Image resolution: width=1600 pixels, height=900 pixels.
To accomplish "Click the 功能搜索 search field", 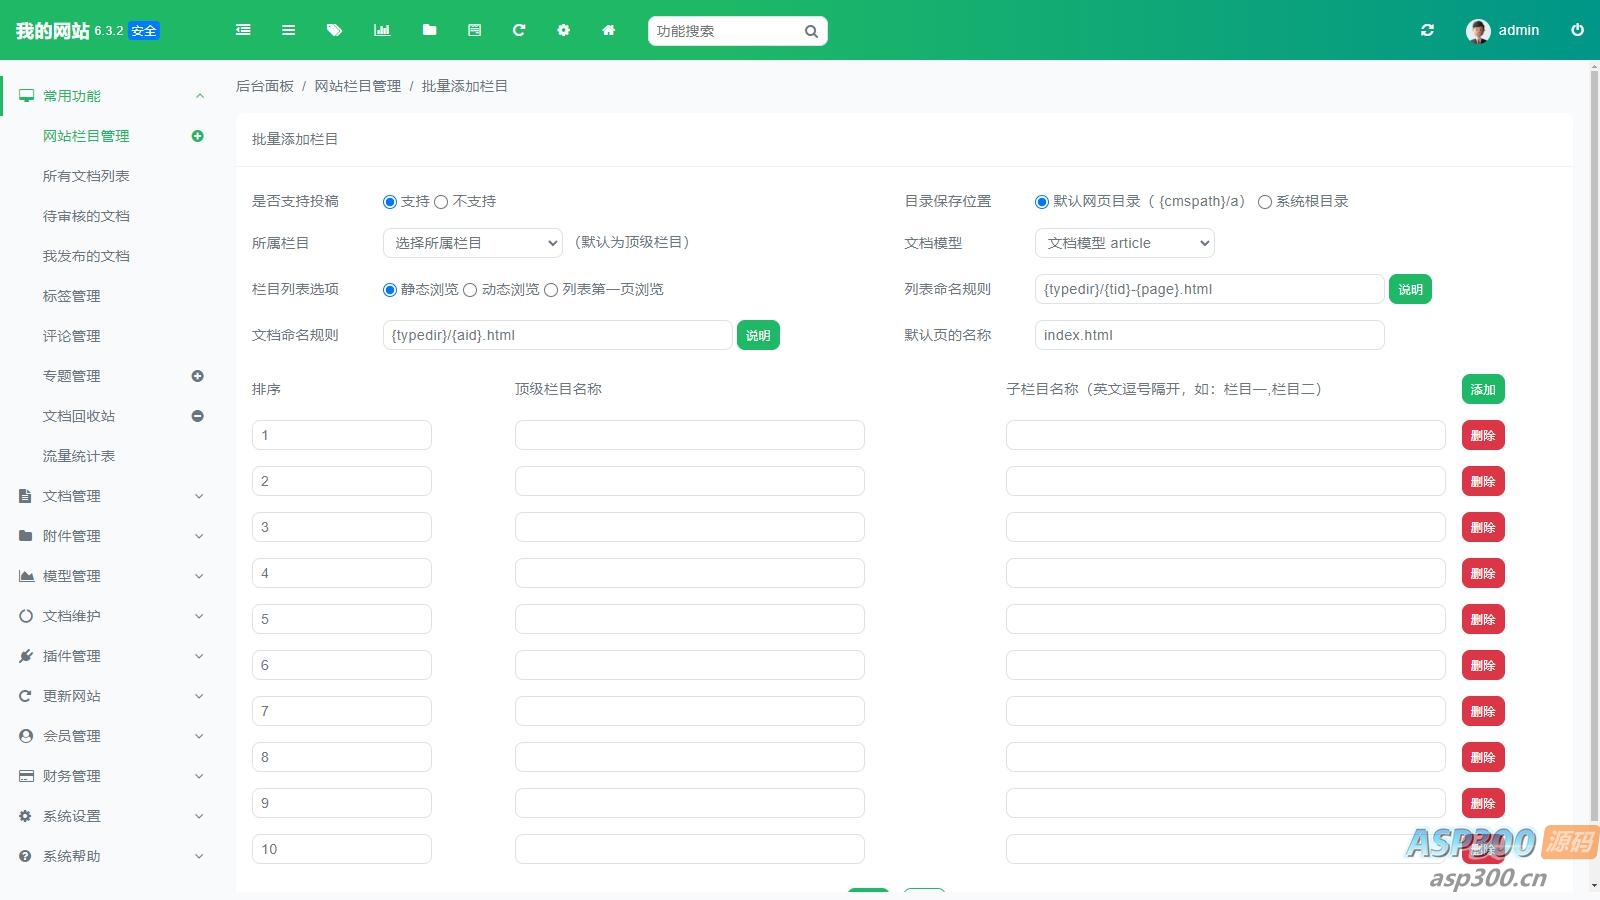I will pos(726,31).
